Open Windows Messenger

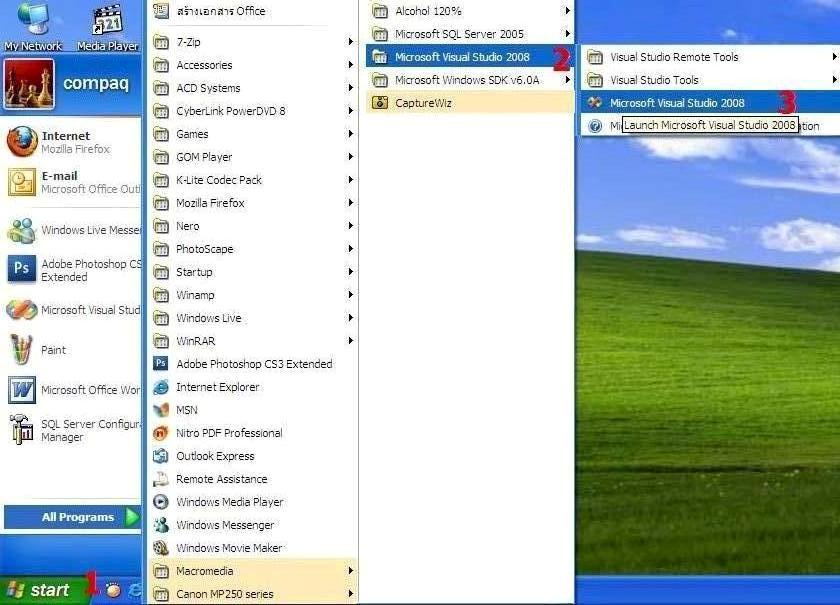tap(252, 525)
